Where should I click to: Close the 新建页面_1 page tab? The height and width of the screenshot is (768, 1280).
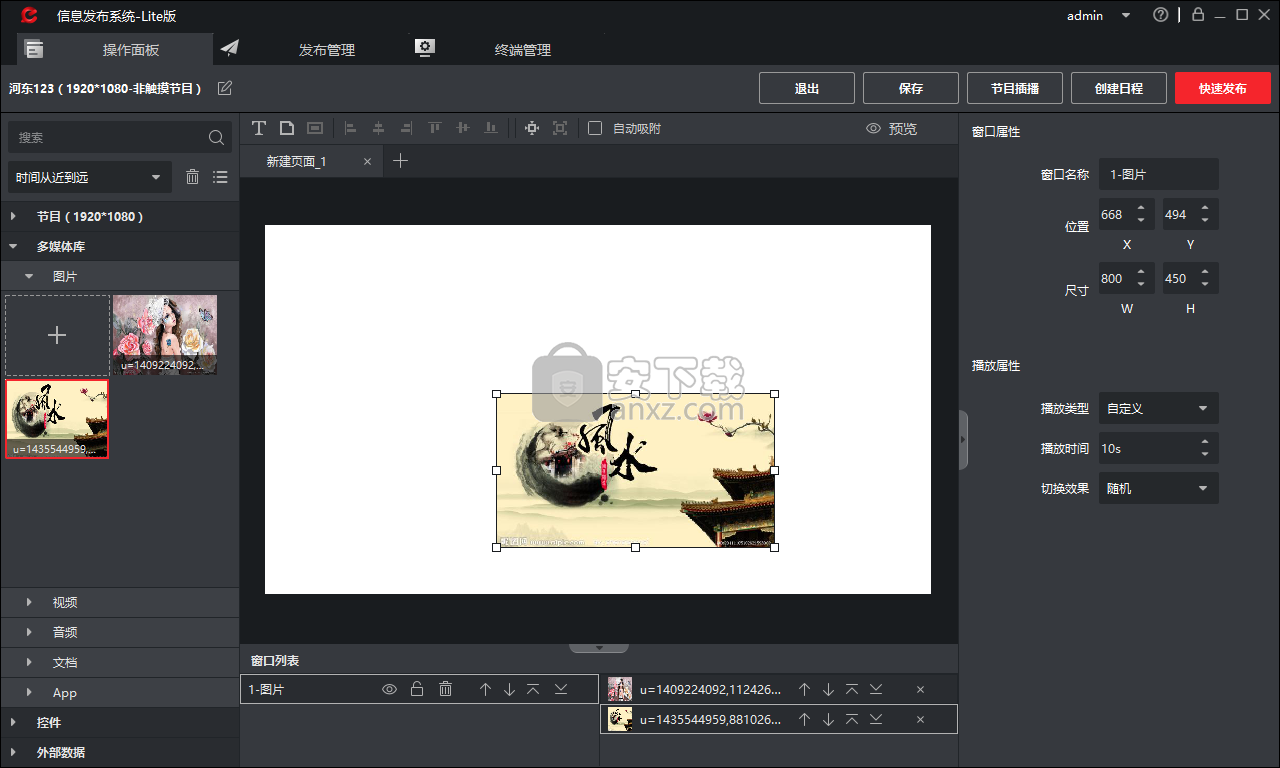coord(367,161)
